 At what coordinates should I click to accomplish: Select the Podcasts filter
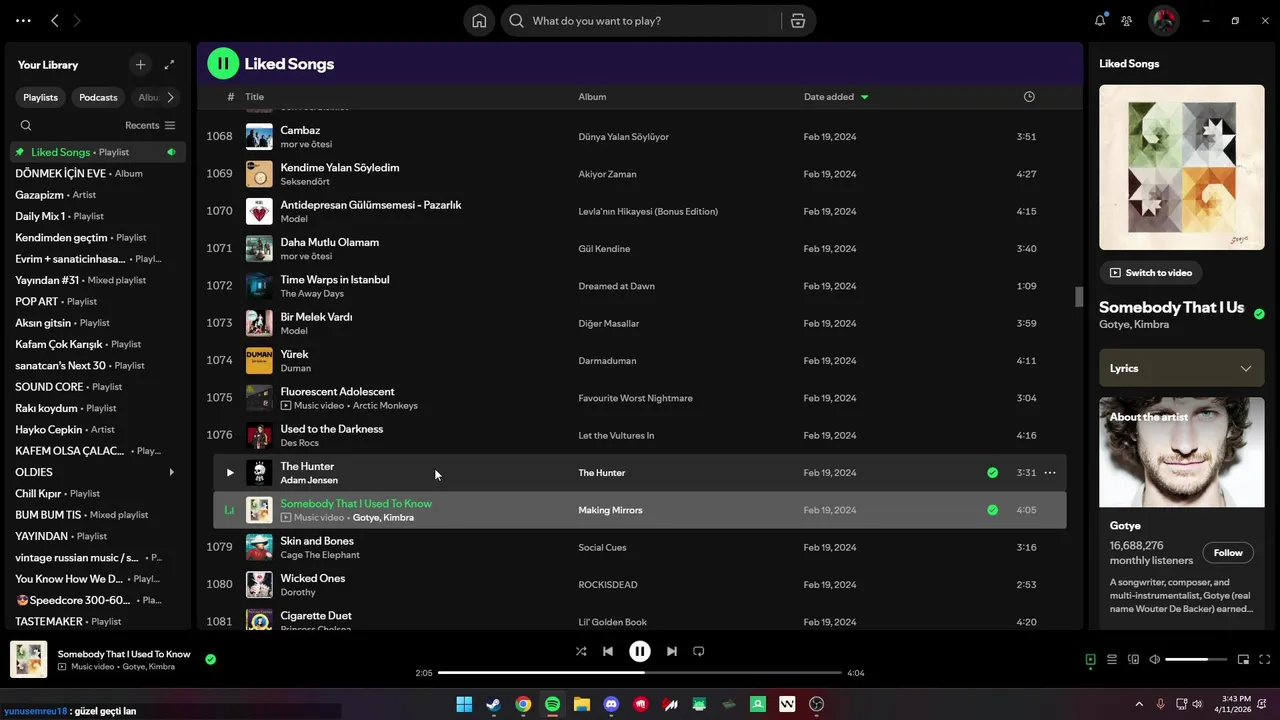98,97
